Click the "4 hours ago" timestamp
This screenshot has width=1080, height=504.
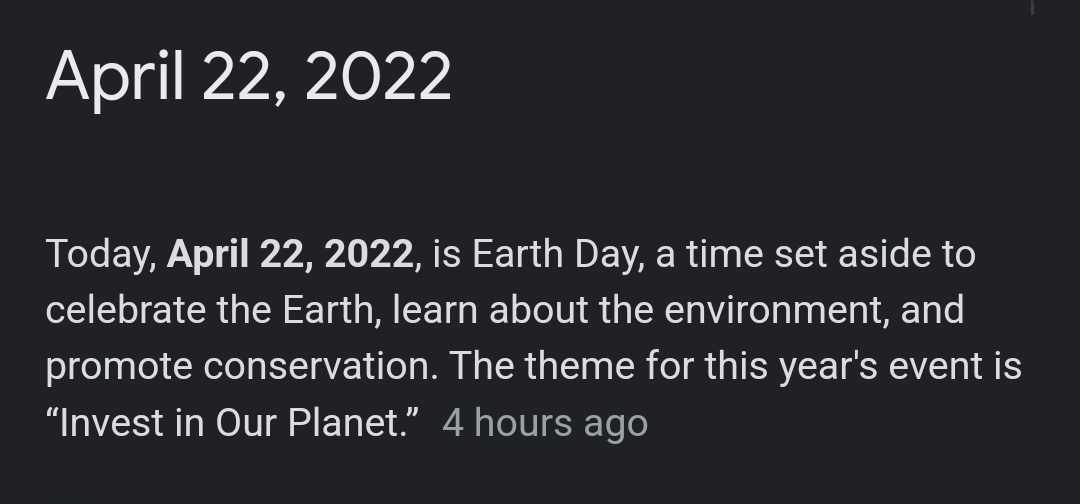click(x=545, y=423)
